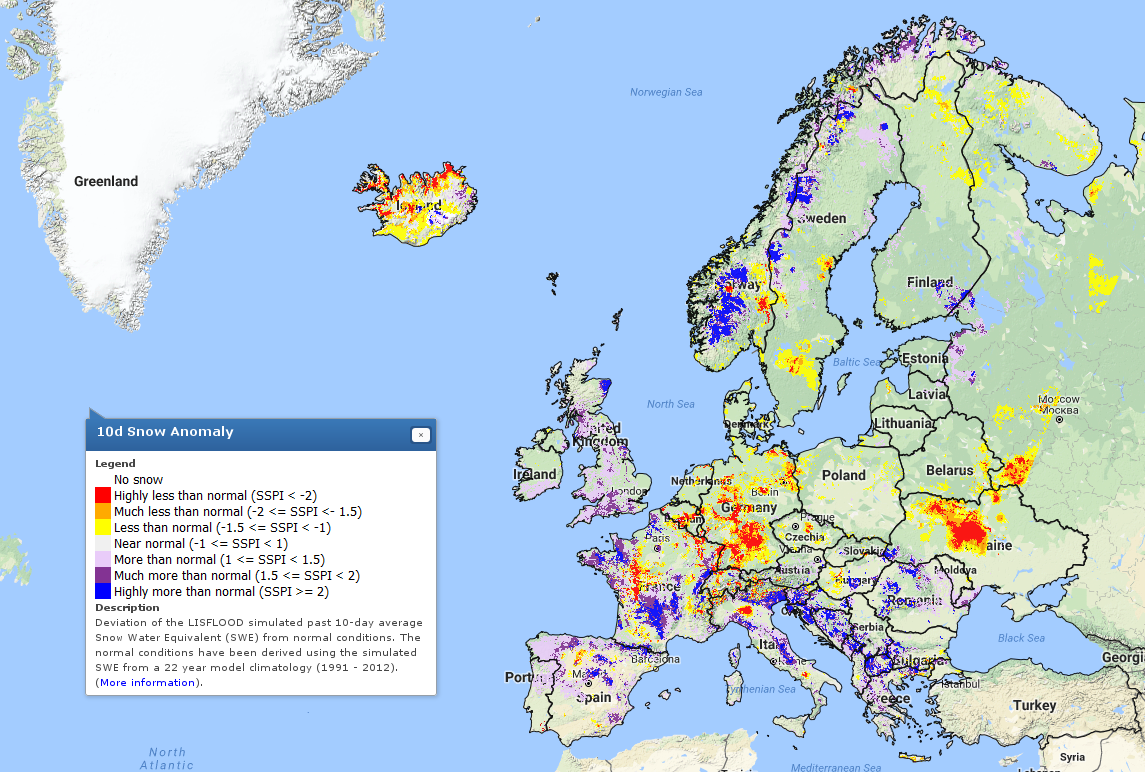Image resolution: width=1145 pixels, height=772 pixels.
Task: Click the Turkey country label
Action: tap(1033, 705)
